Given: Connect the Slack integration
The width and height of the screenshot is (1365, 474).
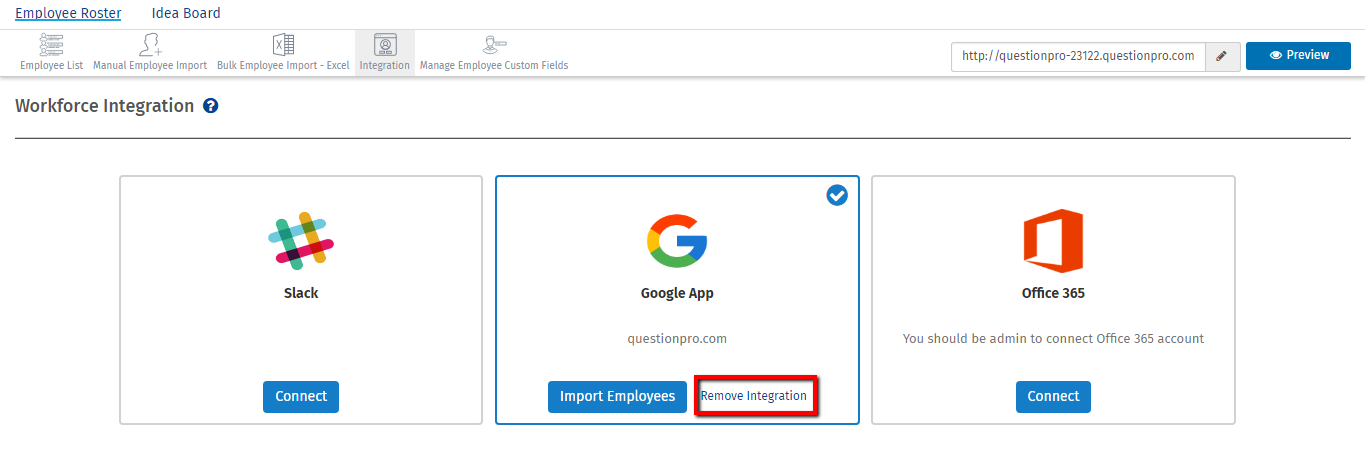Looking at the screenshot, I should (301, 396).
